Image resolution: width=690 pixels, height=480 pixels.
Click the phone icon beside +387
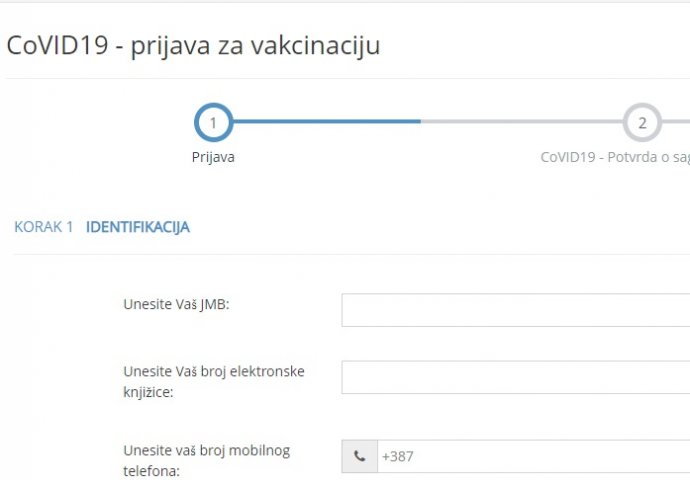point(359,456)
